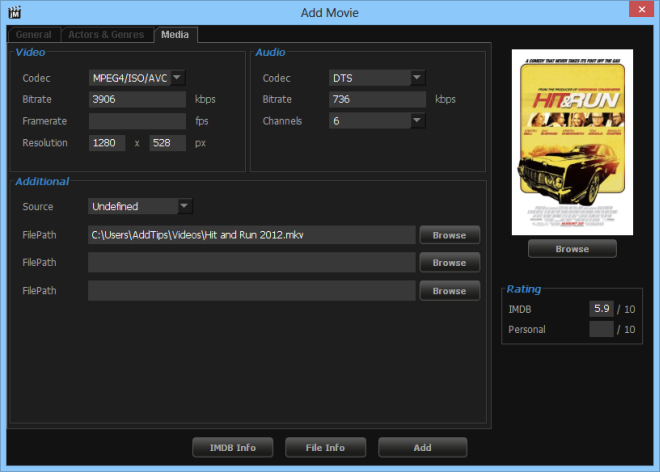The height and width of the screenshot is (472, 660).
Task: Click the Add button
Action: (423, 448)
